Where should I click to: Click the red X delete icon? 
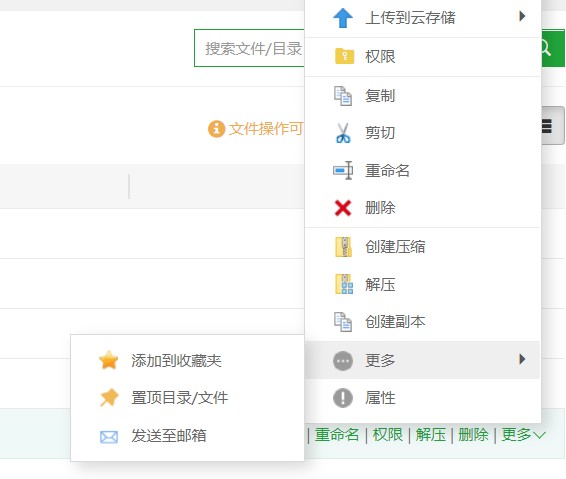(343, 208)
